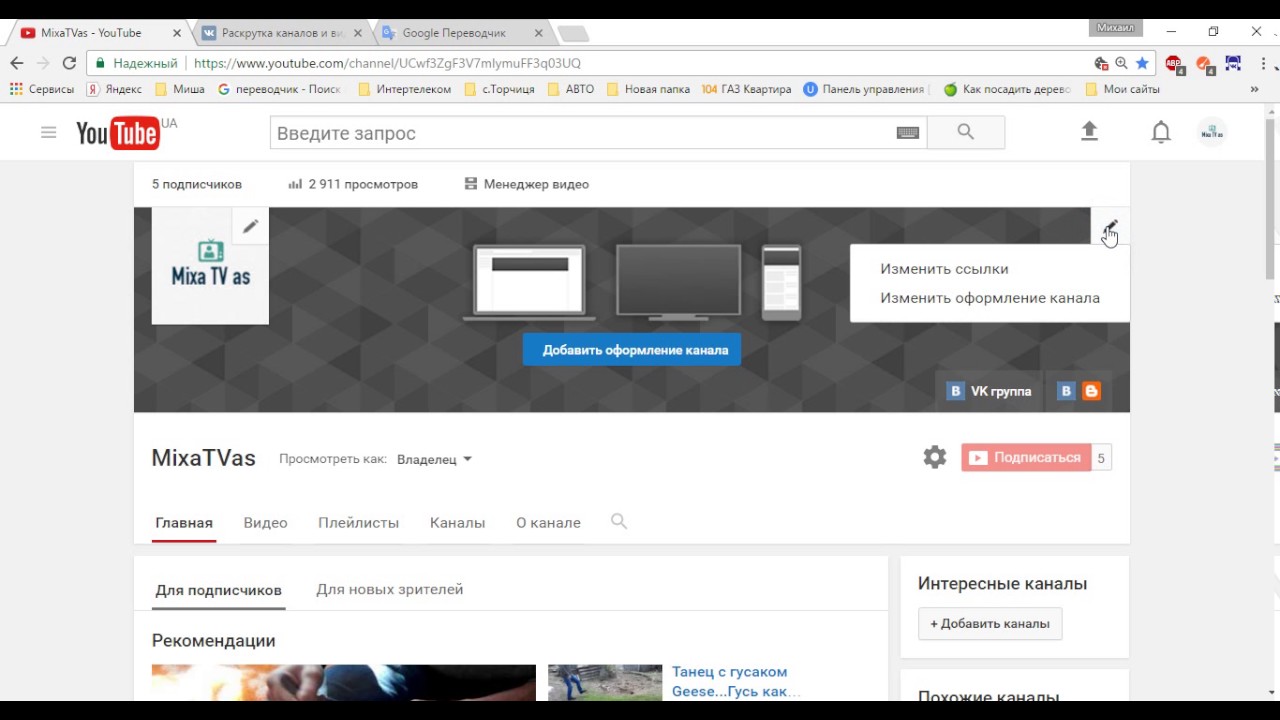Open the 2 911 просмотров analytics link
Image resolution: width=1280 pixels, height=720 pixels.
click(353, 184)
